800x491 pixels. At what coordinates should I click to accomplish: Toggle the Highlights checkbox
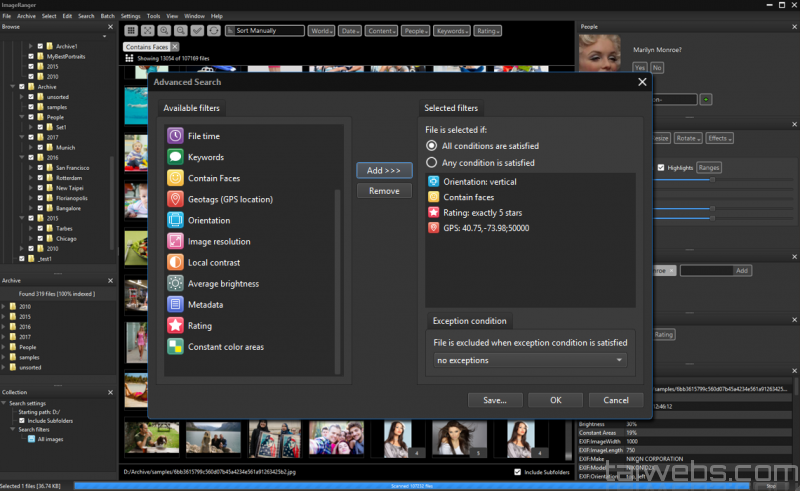(661, 167)
